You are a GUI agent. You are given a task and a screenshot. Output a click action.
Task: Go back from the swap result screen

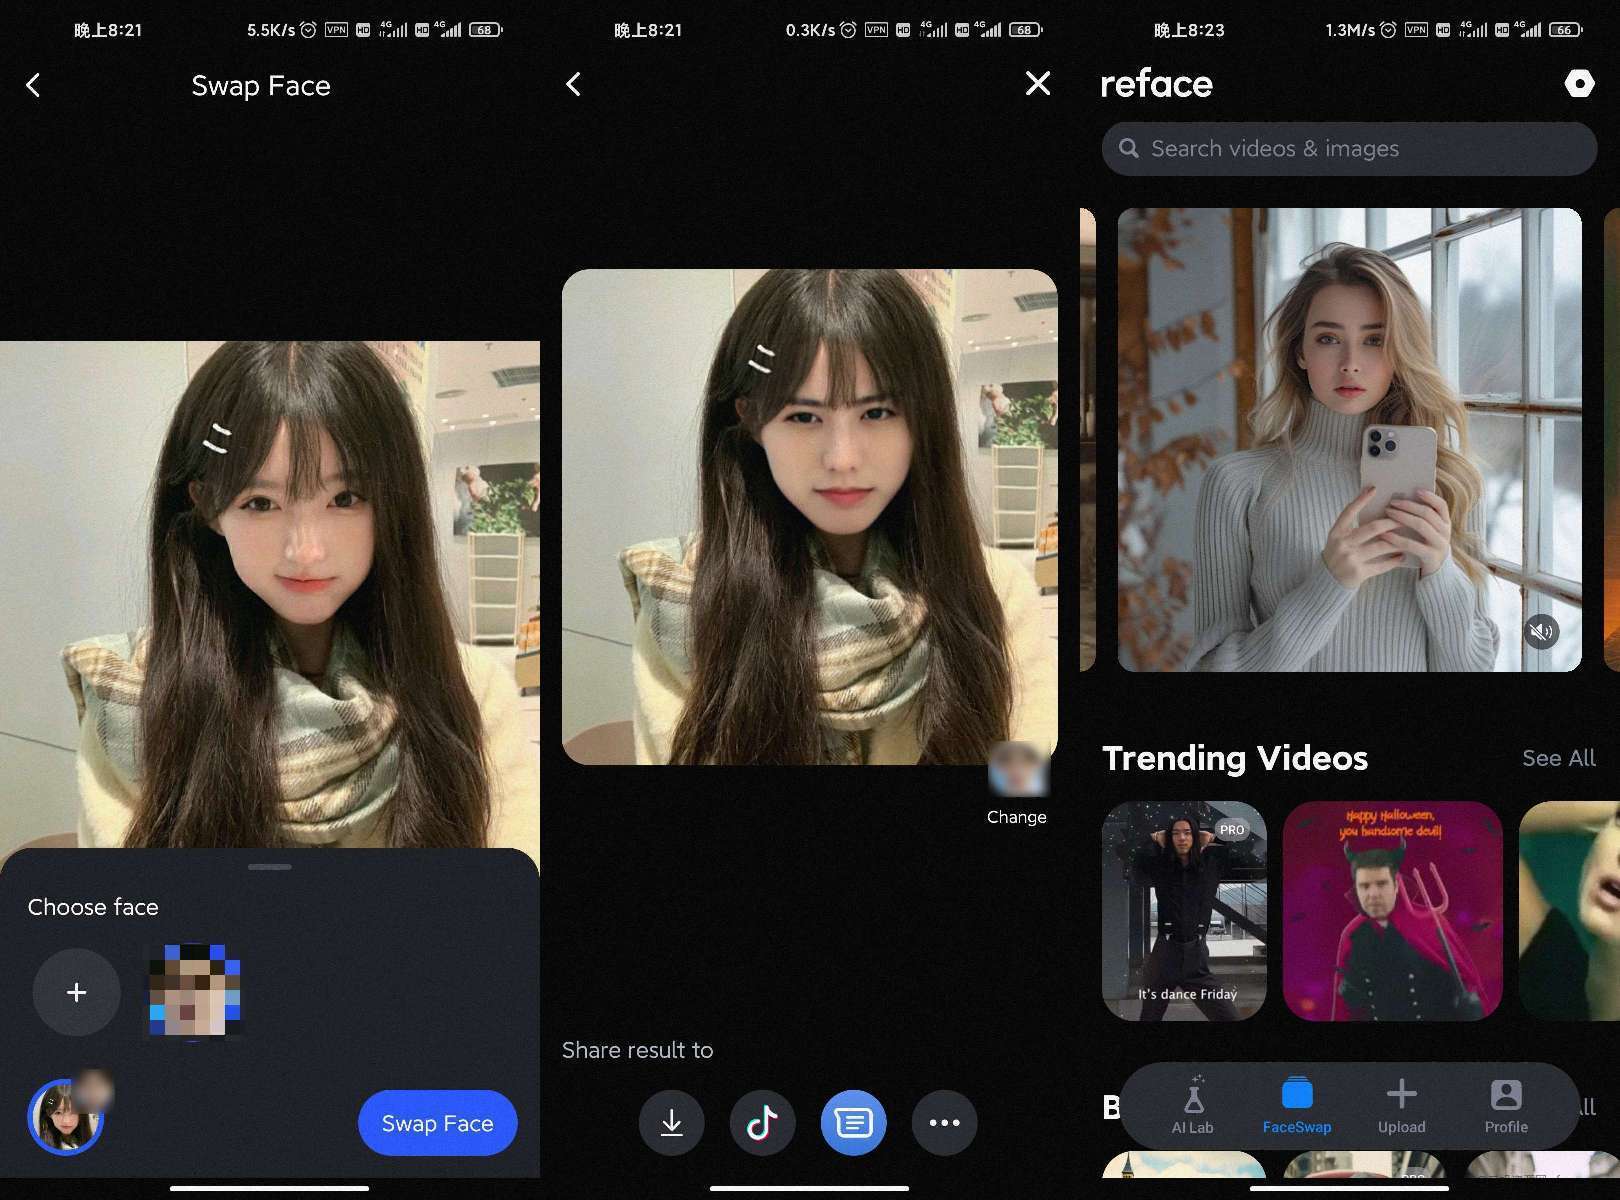point(573,84)
